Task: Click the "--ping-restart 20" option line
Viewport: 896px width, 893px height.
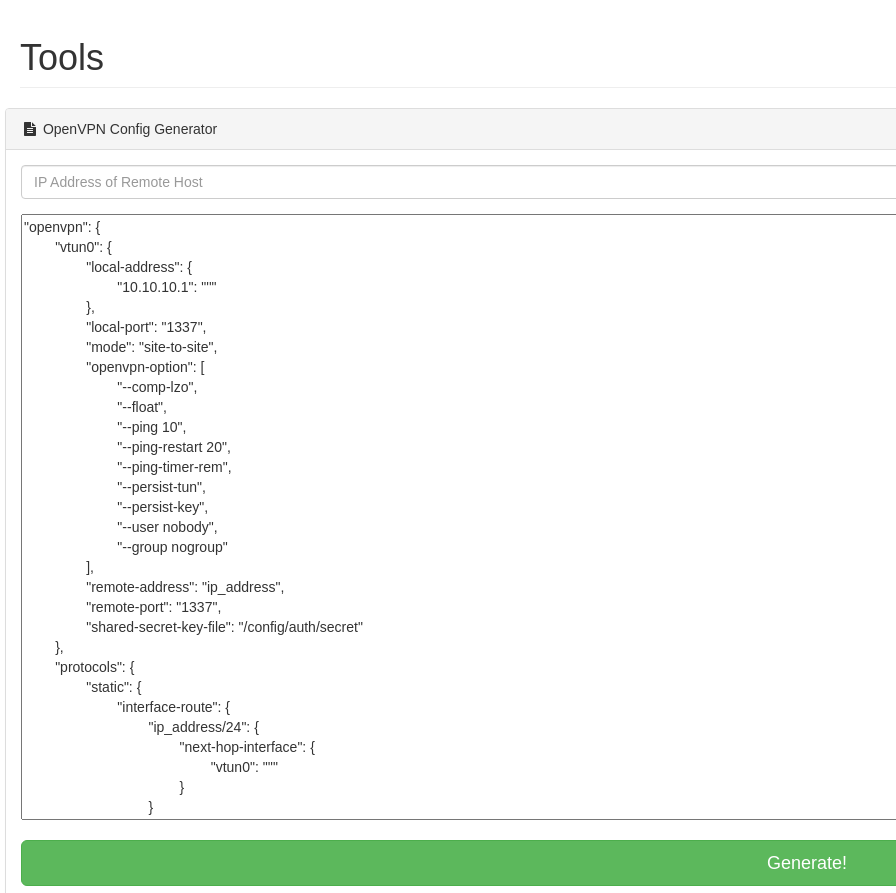Action: point(173,447)
